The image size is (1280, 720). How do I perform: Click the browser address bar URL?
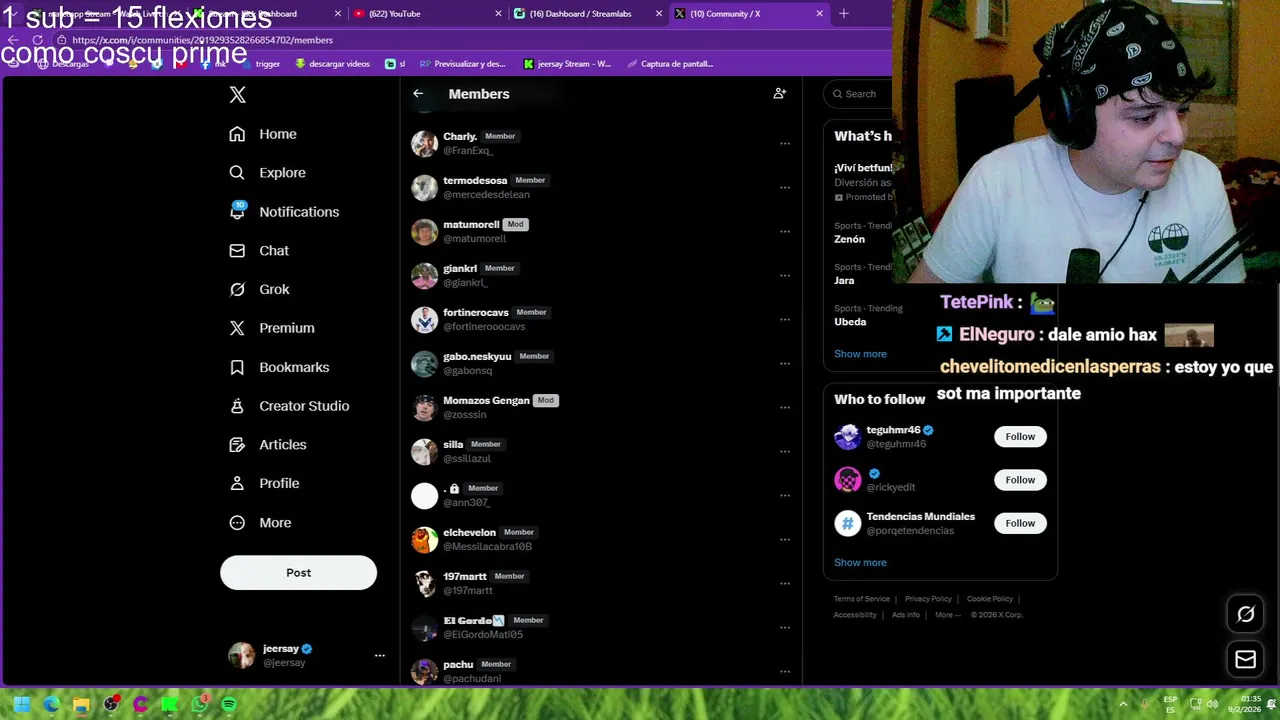pos(202,40)
